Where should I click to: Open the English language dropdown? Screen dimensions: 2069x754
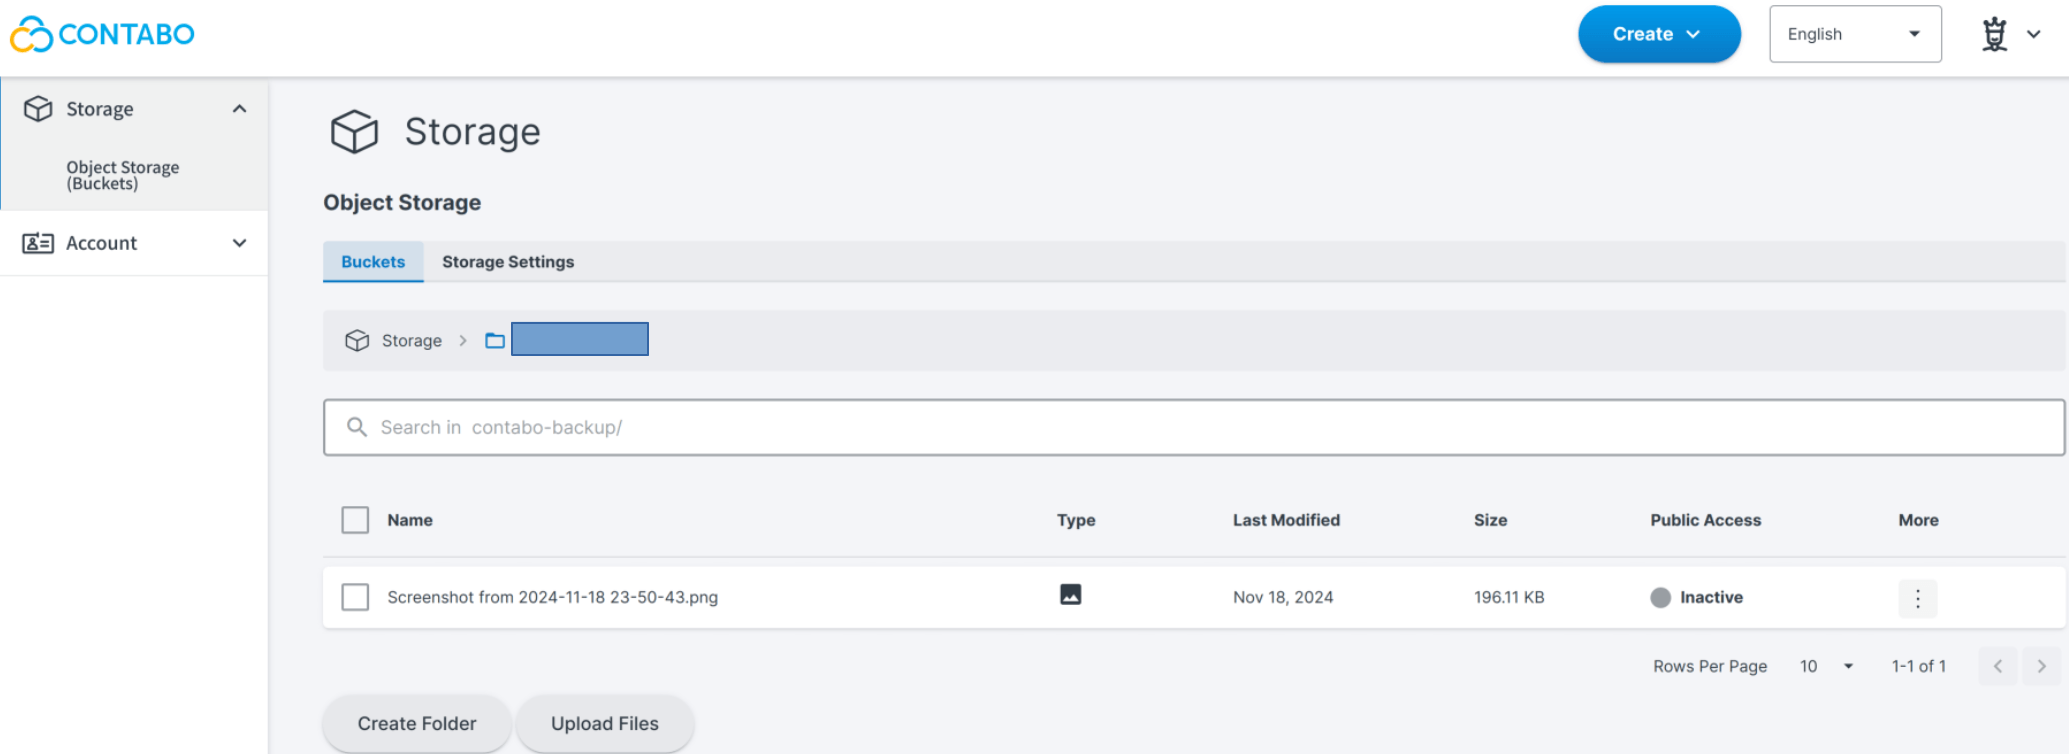[1854, 34]
